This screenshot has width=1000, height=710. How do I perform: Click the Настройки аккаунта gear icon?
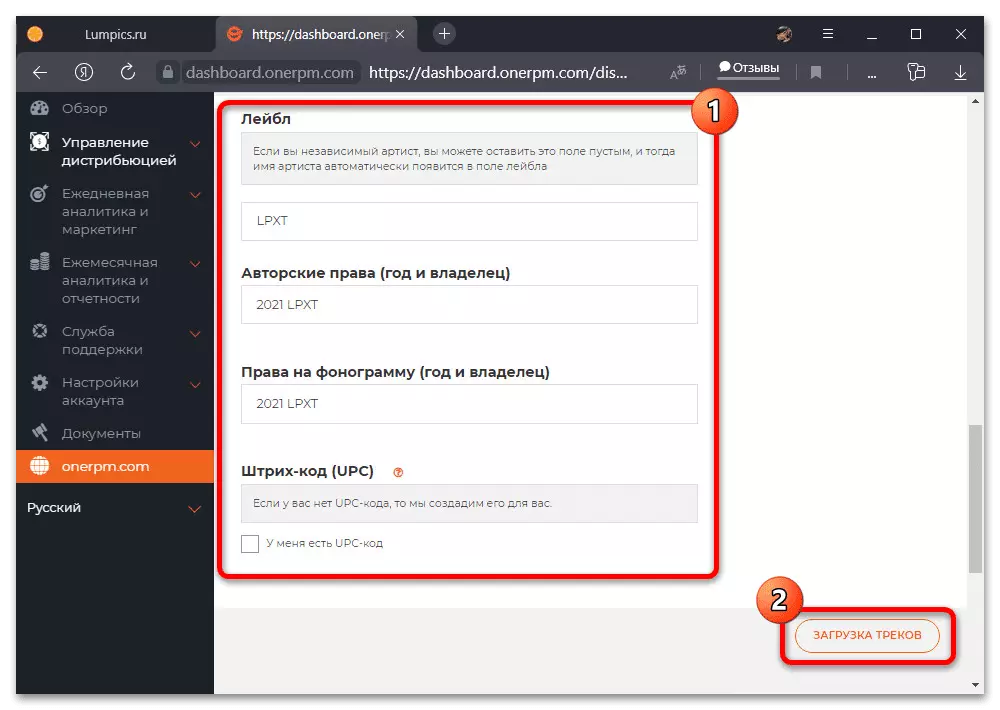coord(40,383)
